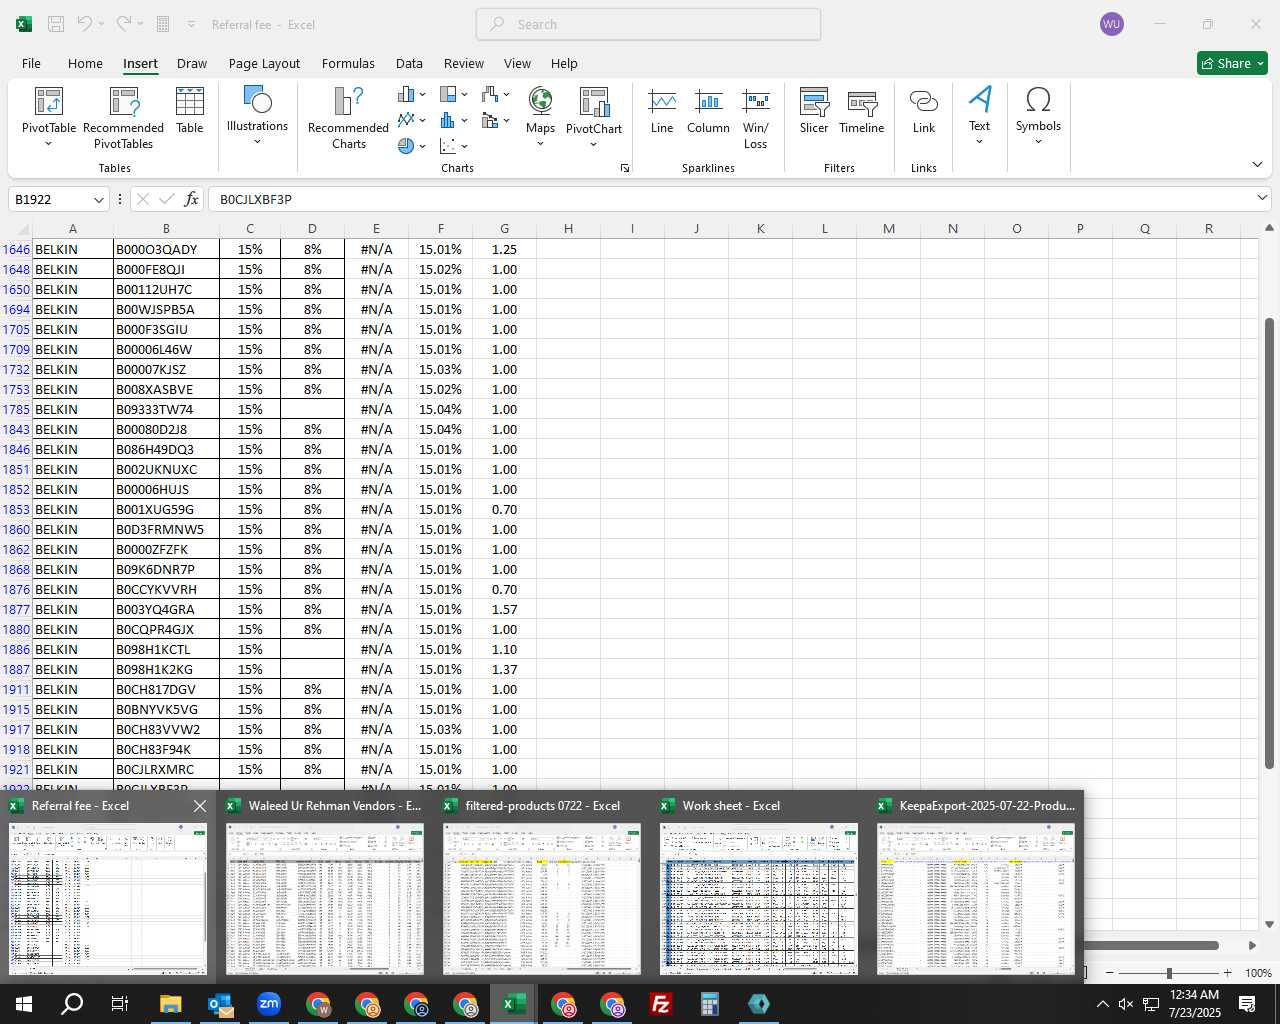Switch to the Data tab
Viewport: 1280px width, 1024px height.
pyautogui.click(x=409, y=63)
